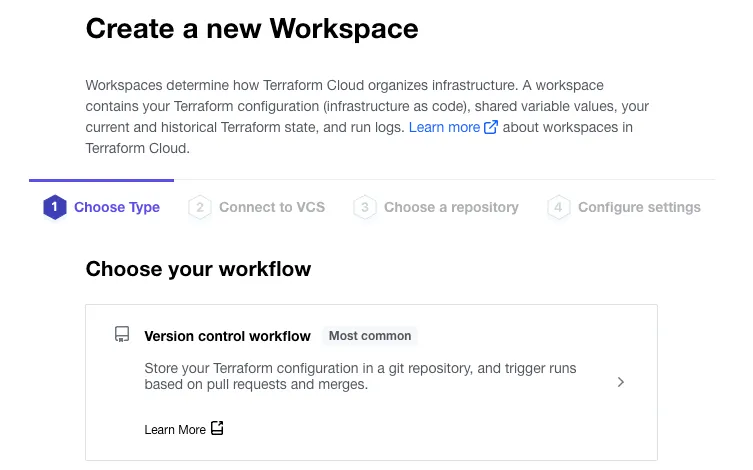Click the external link icon beside Learn more
The image size is (753, 470).
pos(491,128)
